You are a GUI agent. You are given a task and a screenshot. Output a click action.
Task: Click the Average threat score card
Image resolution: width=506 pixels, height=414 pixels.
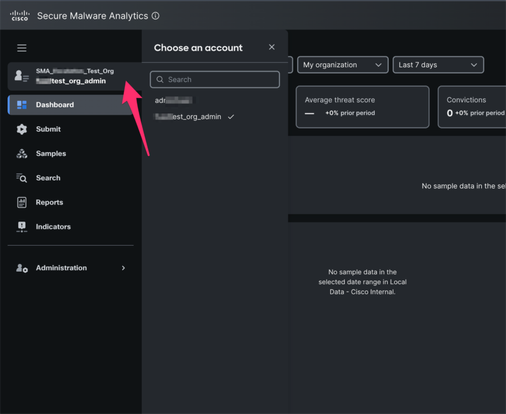(x=363, y=107)
